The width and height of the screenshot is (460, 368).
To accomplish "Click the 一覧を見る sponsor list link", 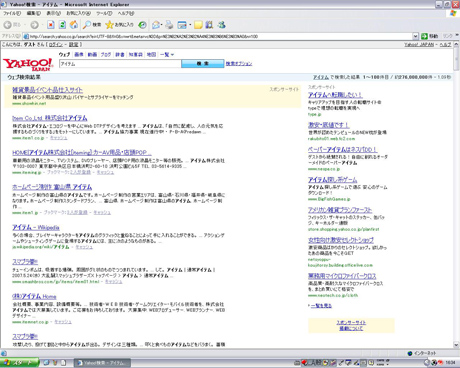I will (x=321, y=305).
